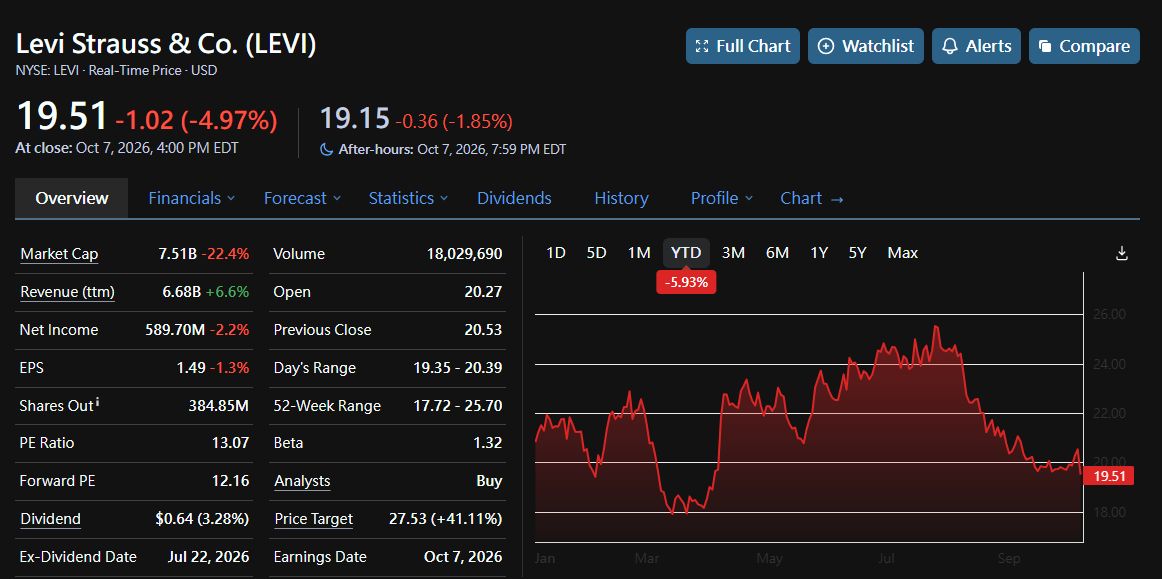Click the $0.64 (3.28%) dividend value
Screen dimensions: 1162x579
202,518
